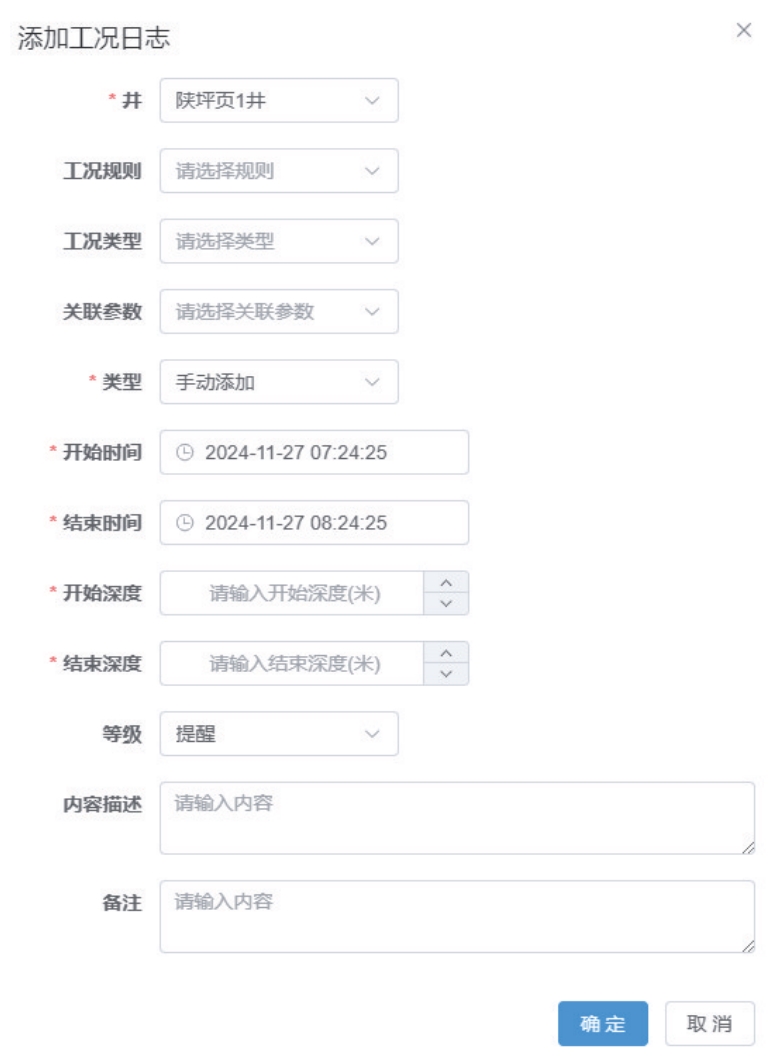
Task: Open the 井 dropdown showing 陕坪页1井
Action: [279, 100]
